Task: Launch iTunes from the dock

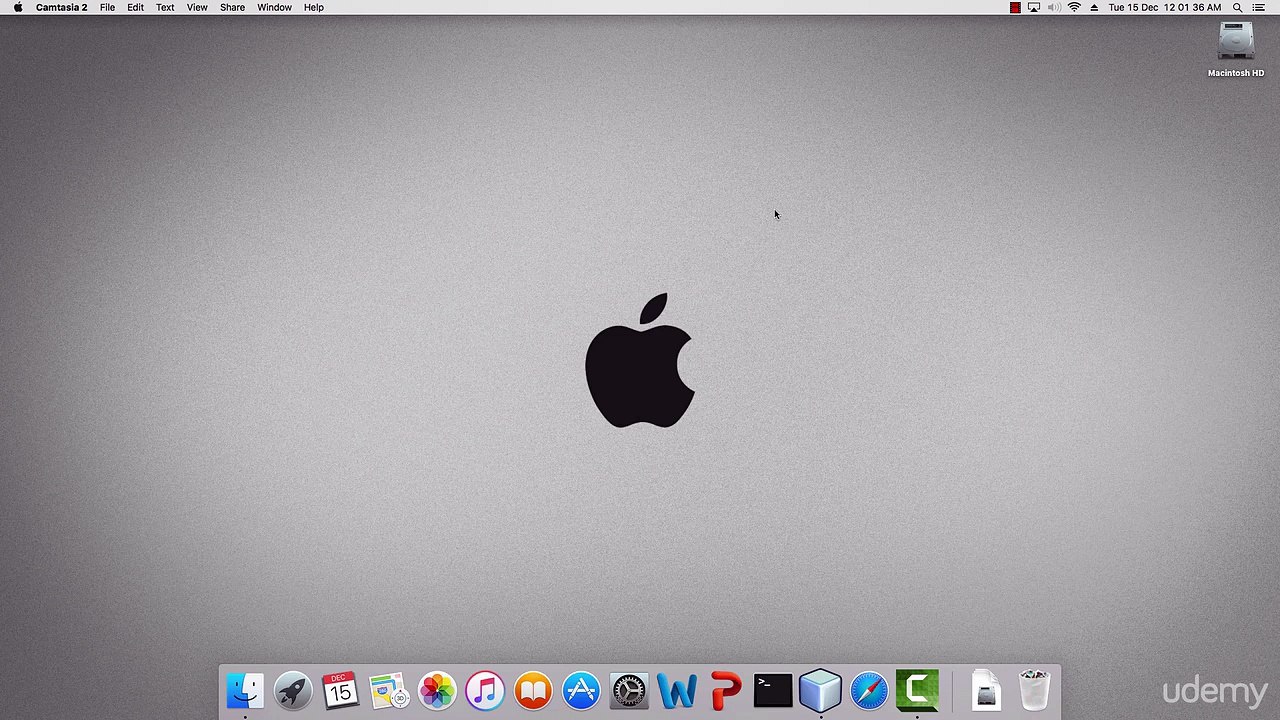Action: point(485,691)
